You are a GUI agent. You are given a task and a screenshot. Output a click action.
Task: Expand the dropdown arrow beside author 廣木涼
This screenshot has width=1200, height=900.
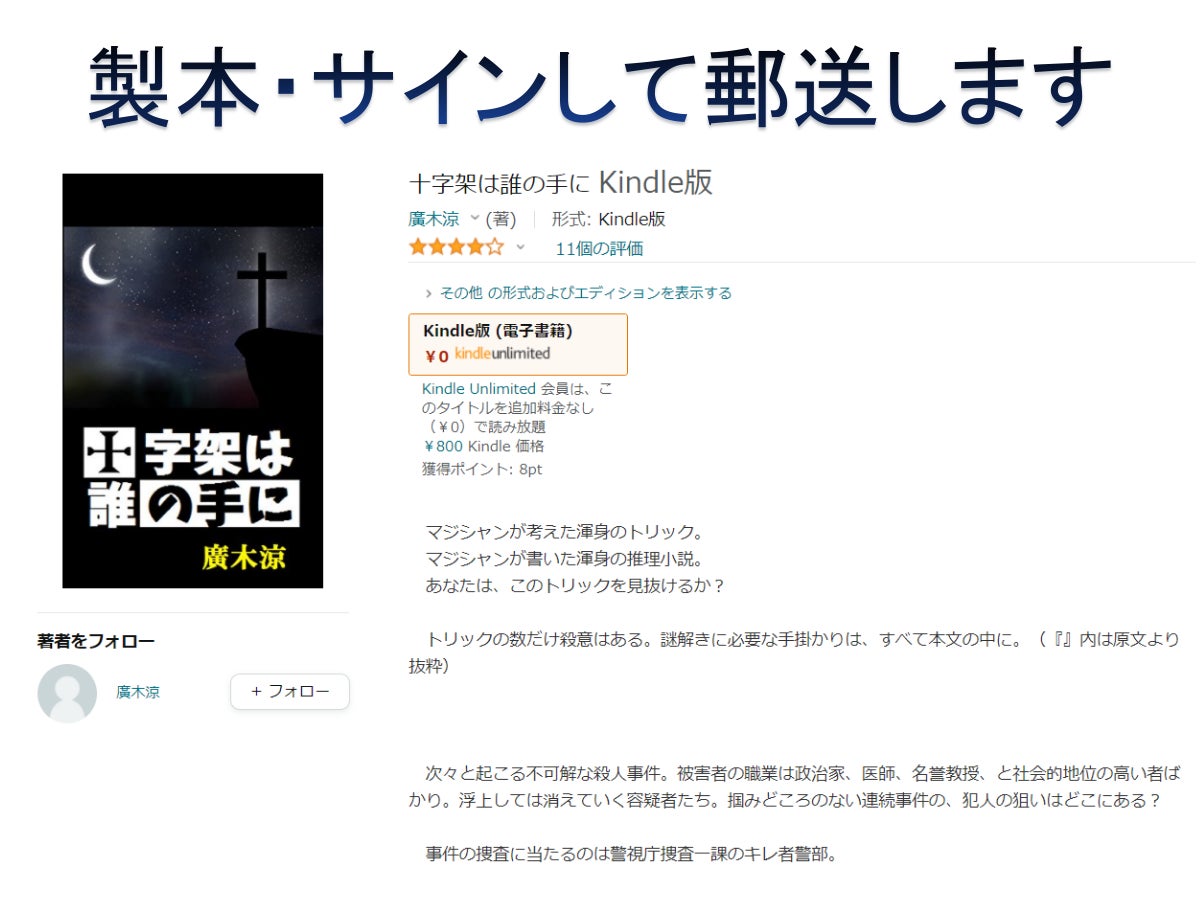click(x=475, y=218)
